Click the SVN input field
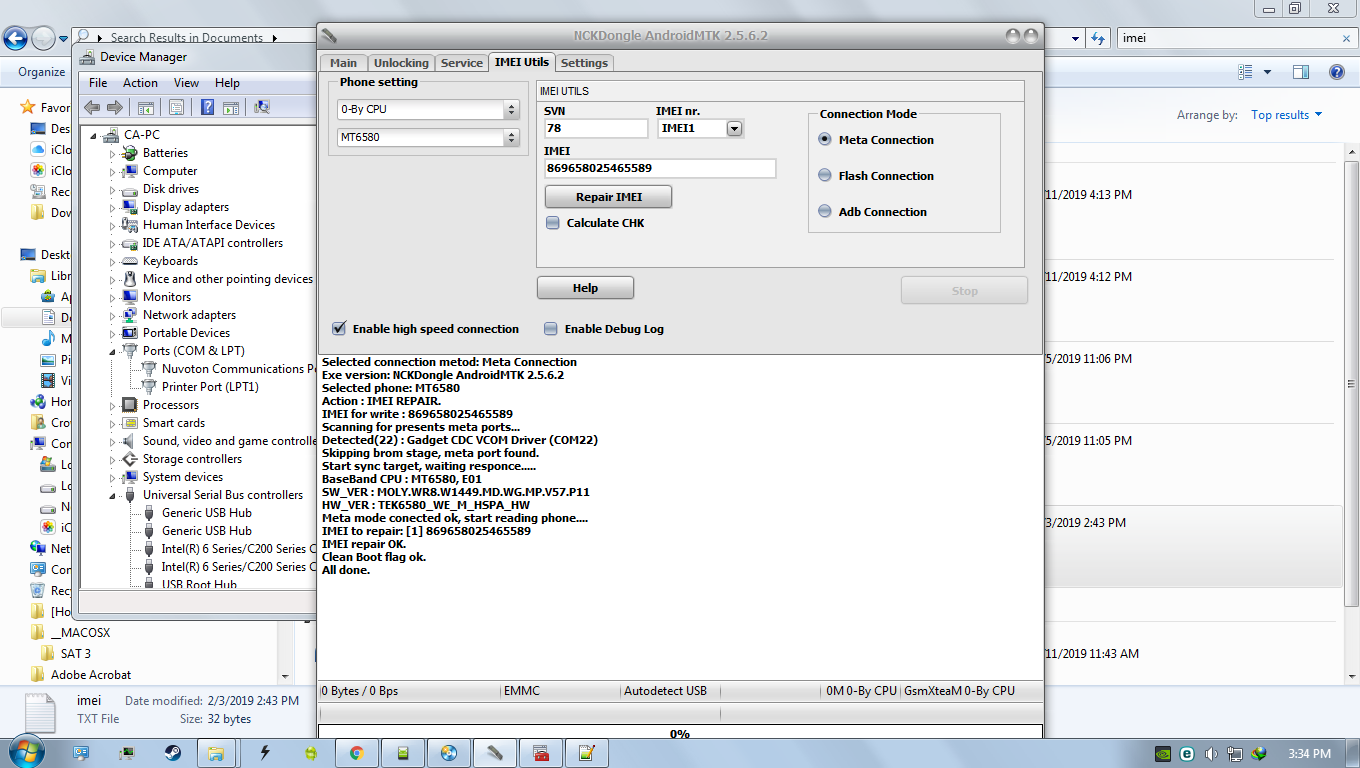This screenshot has height=768, width=1360. point(596,128)
